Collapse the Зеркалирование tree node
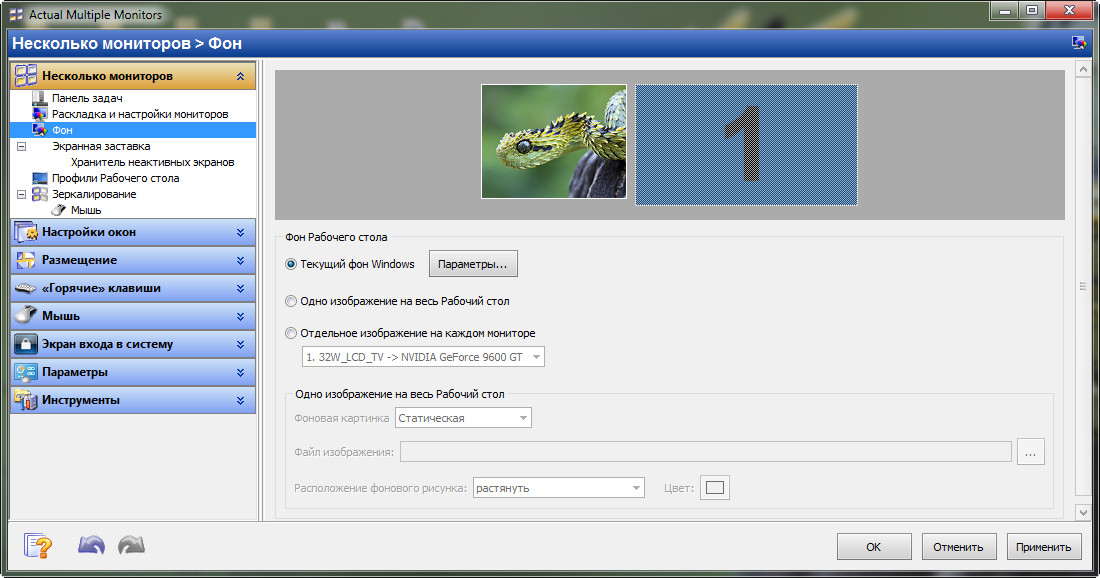Screen dimensions: 1100x578 point(22,194)
